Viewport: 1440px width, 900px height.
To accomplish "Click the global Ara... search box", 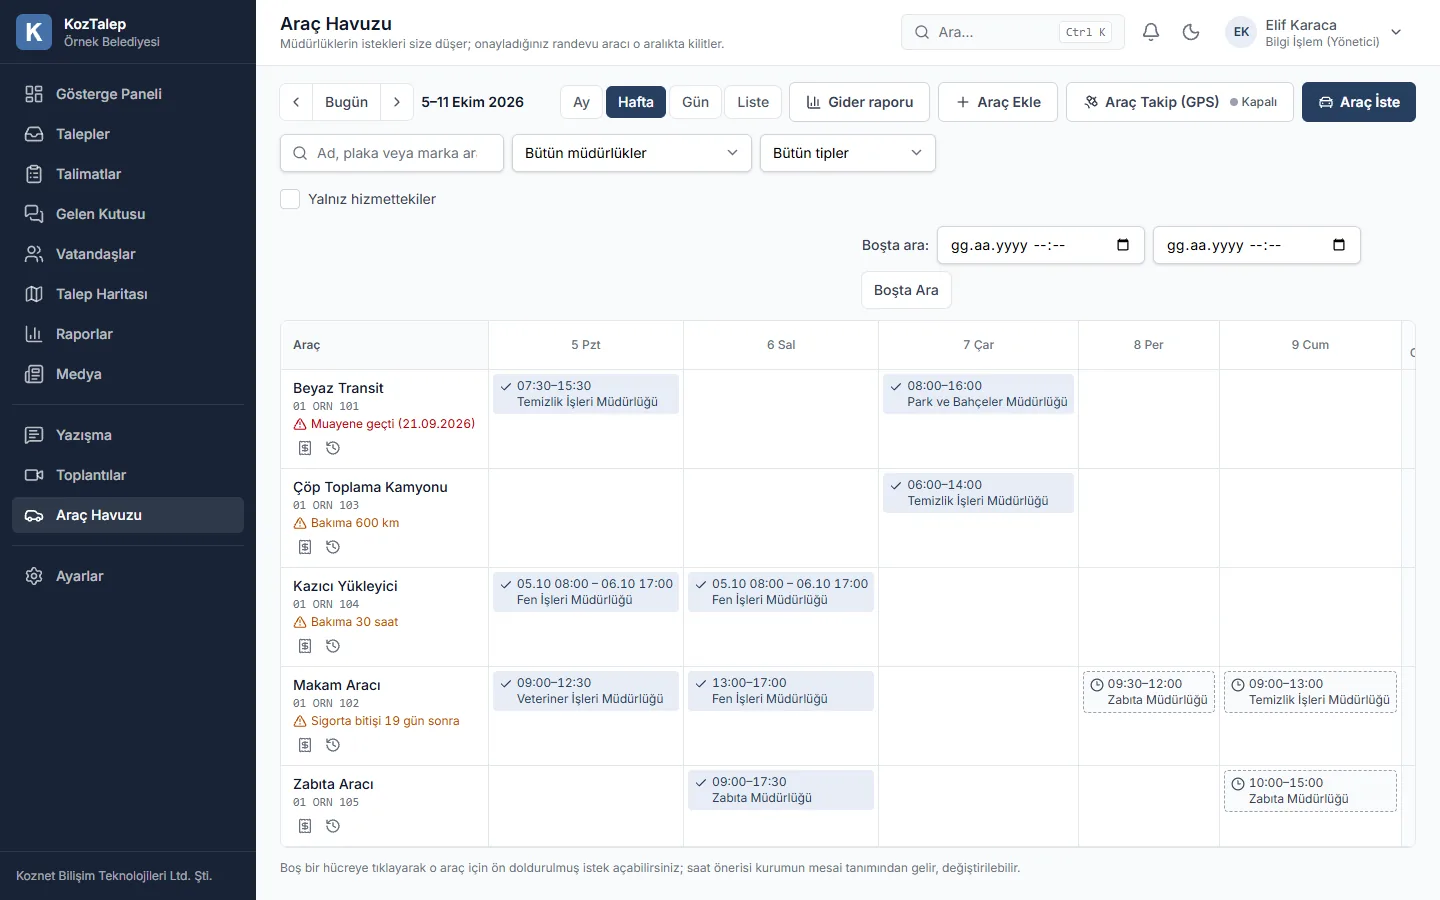I will [x=1013, y=32].
